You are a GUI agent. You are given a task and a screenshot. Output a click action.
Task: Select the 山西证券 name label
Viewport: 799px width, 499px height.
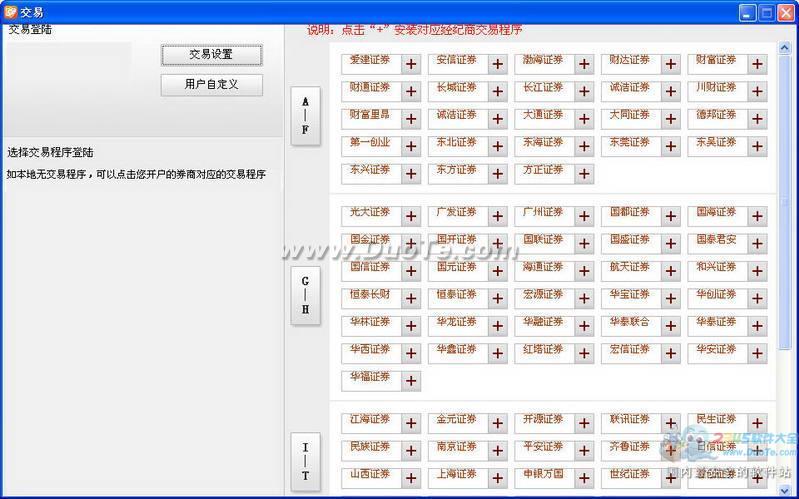[370, 475]
